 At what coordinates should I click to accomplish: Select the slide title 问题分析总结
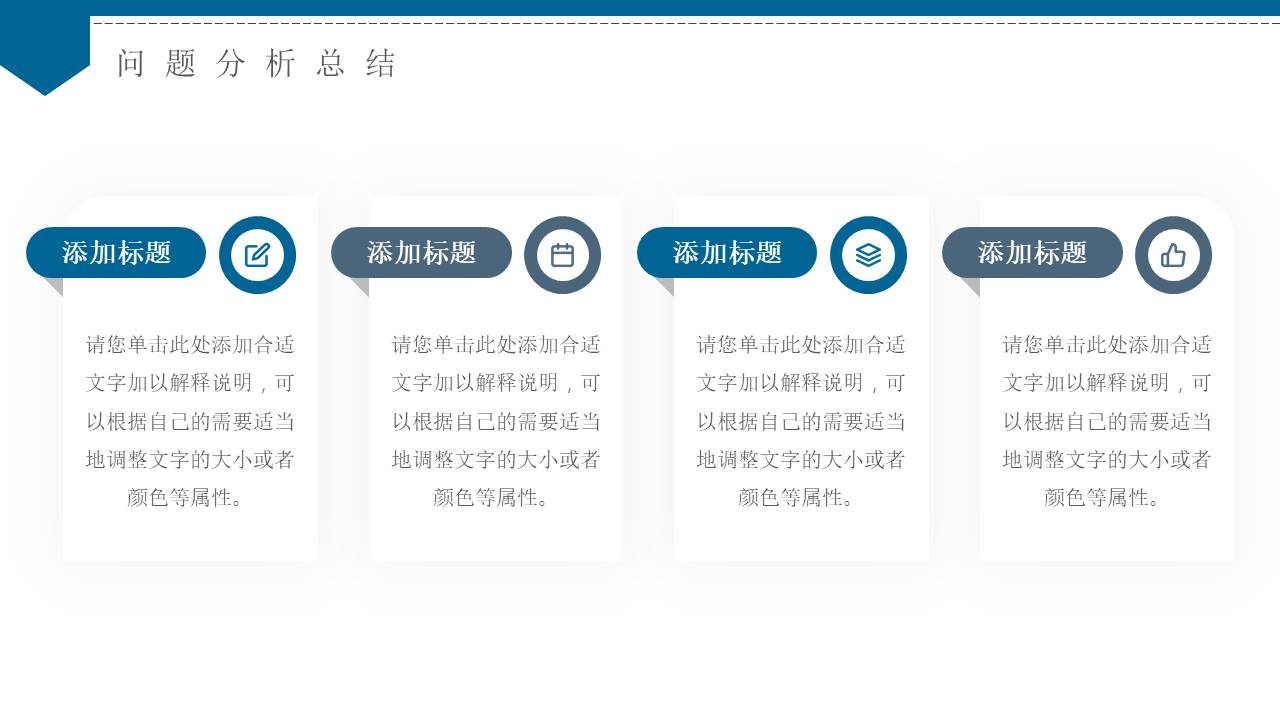[256, 64]
